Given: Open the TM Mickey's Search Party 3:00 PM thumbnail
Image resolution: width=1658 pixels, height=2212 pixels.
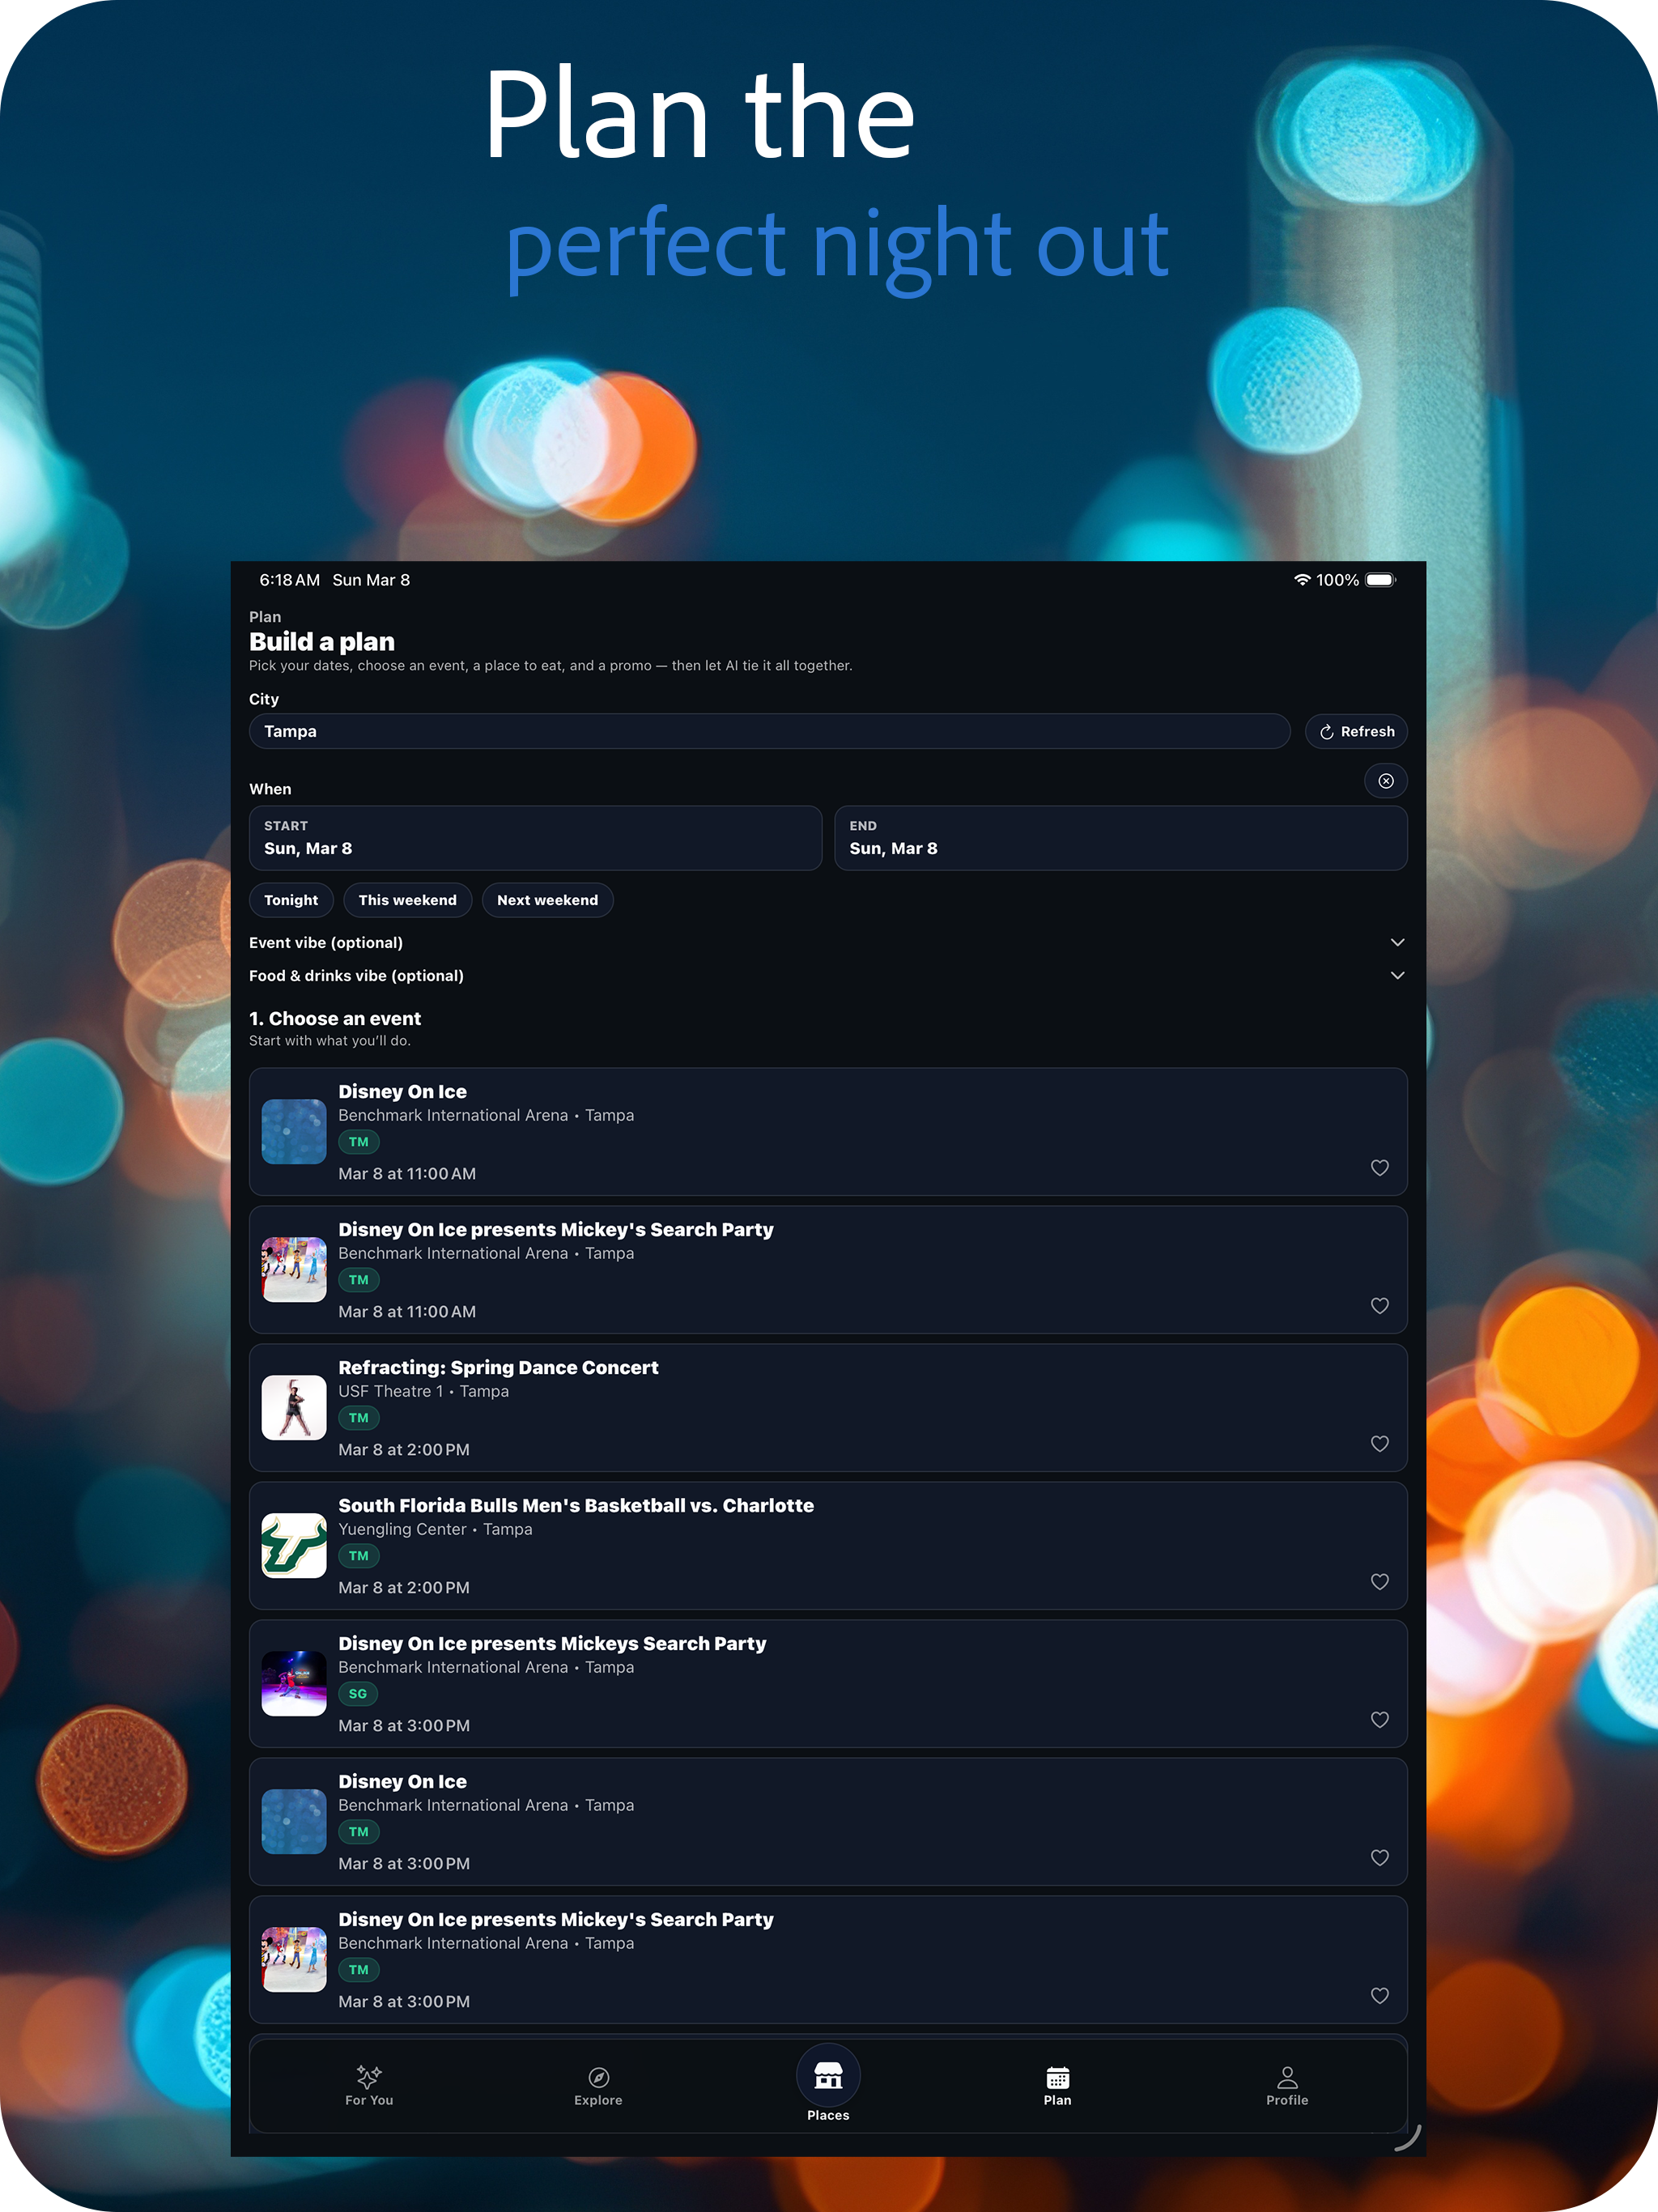Looking at the screenshot, I should (294, 1960).
